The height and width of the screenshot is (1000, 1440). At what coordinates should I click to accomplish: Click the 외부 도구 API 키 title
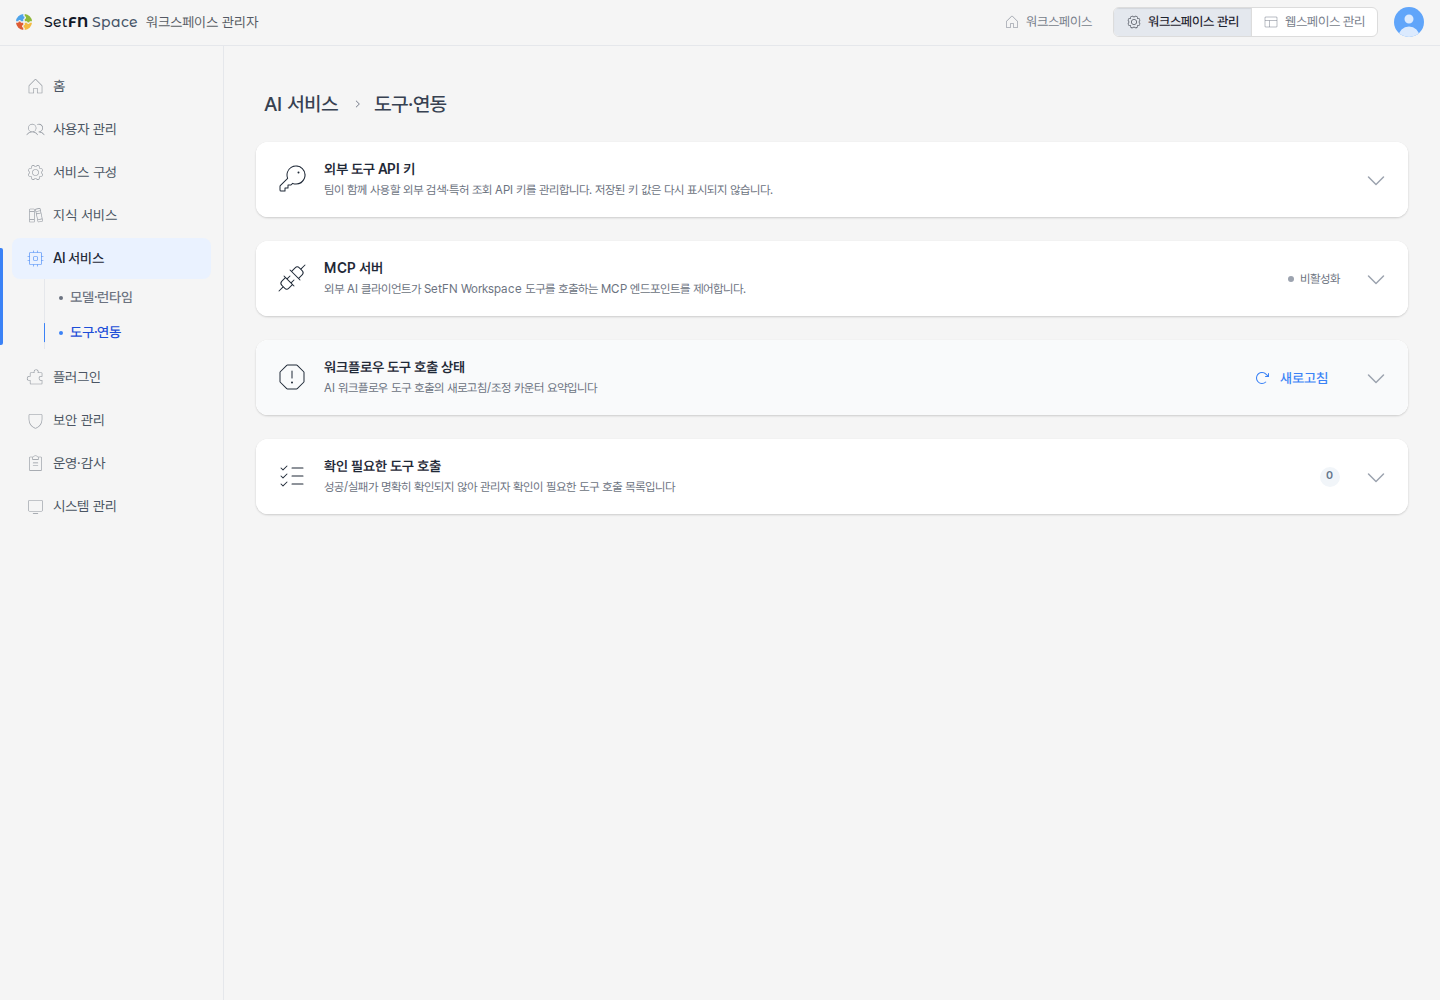[369, 169]
